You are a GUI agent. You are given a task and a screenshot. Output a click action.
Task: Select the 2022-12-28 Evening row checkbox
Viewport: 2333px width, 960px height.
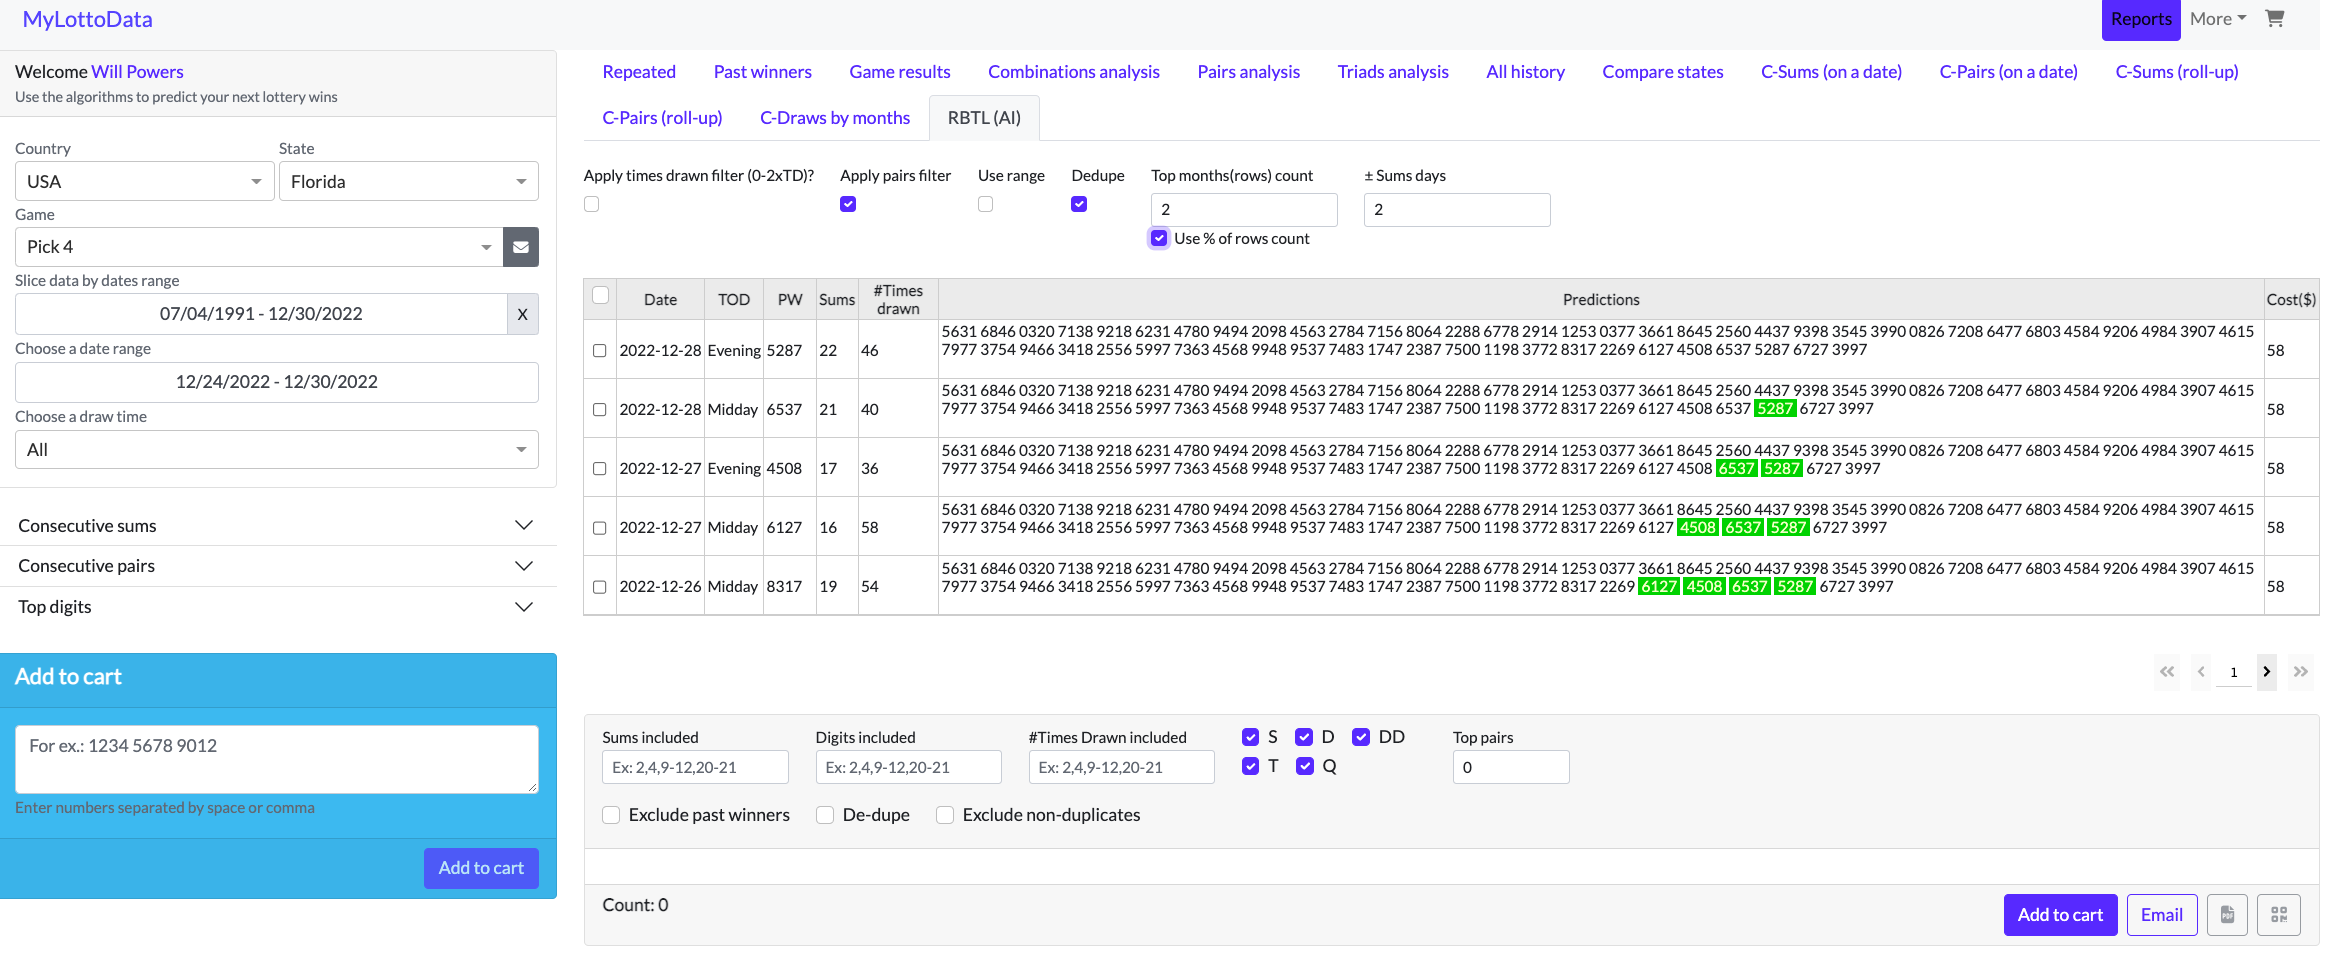click(x=600, y=351)
